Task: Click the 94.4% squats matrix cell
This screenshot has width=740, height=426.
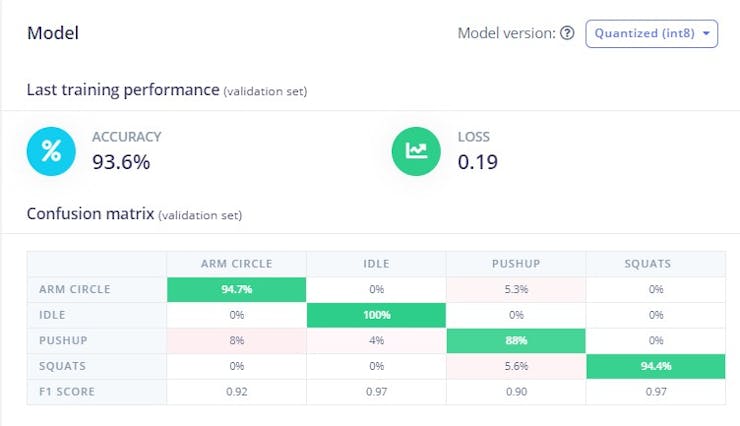Action: point(656,365)
